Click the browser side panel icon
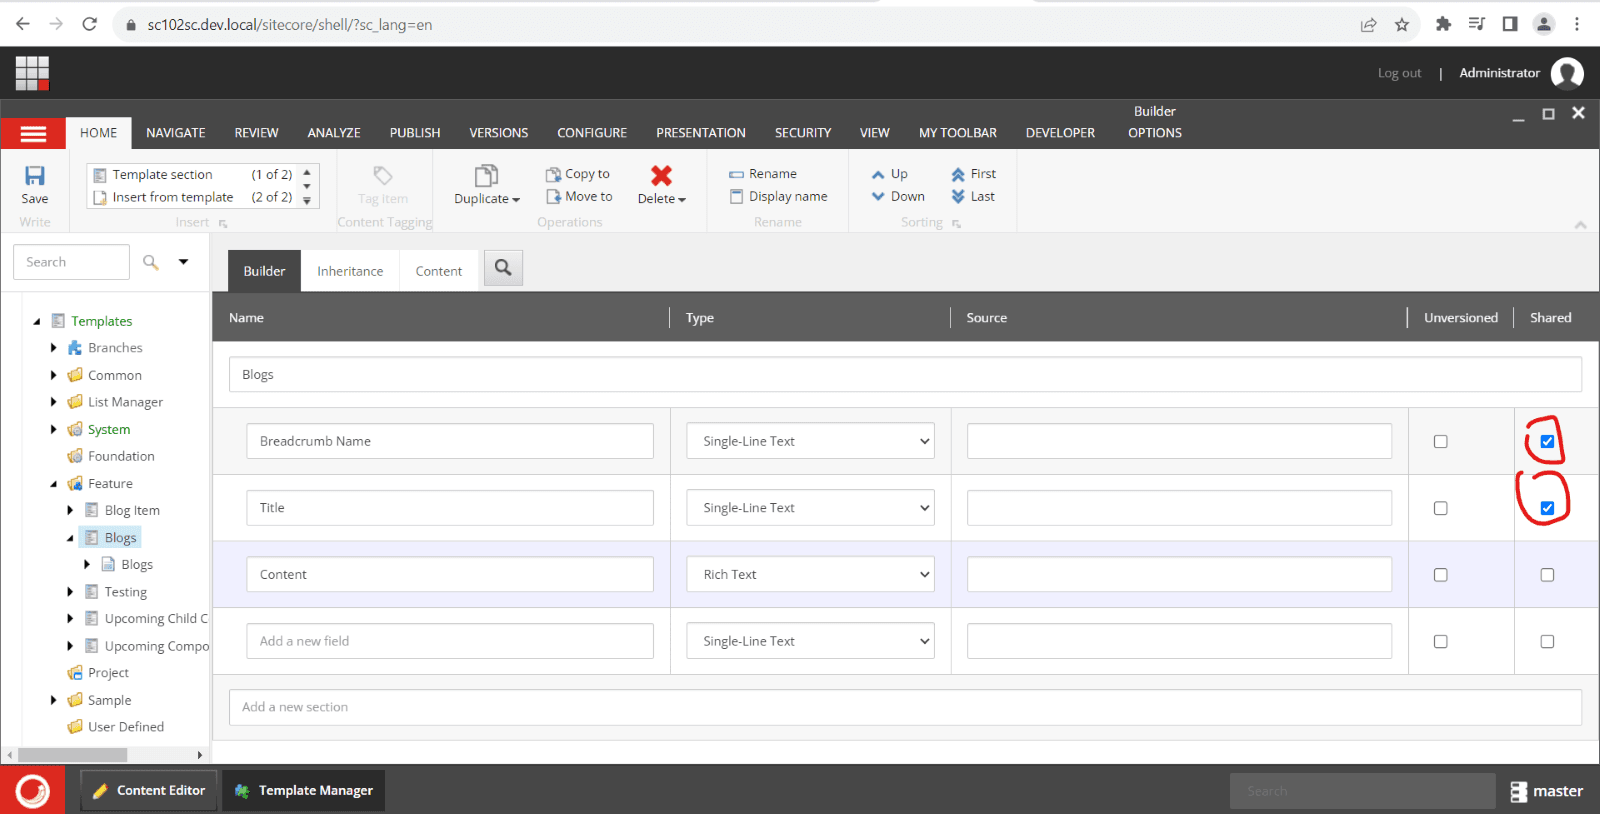 pos(1510,24)
